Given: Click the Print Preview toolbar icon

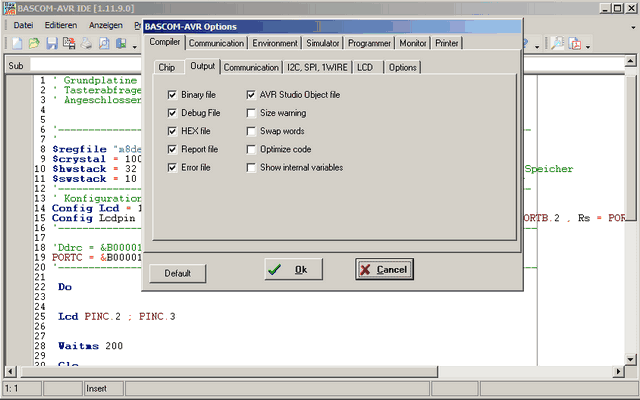Looking at the screenshot, I should (104, 43).
